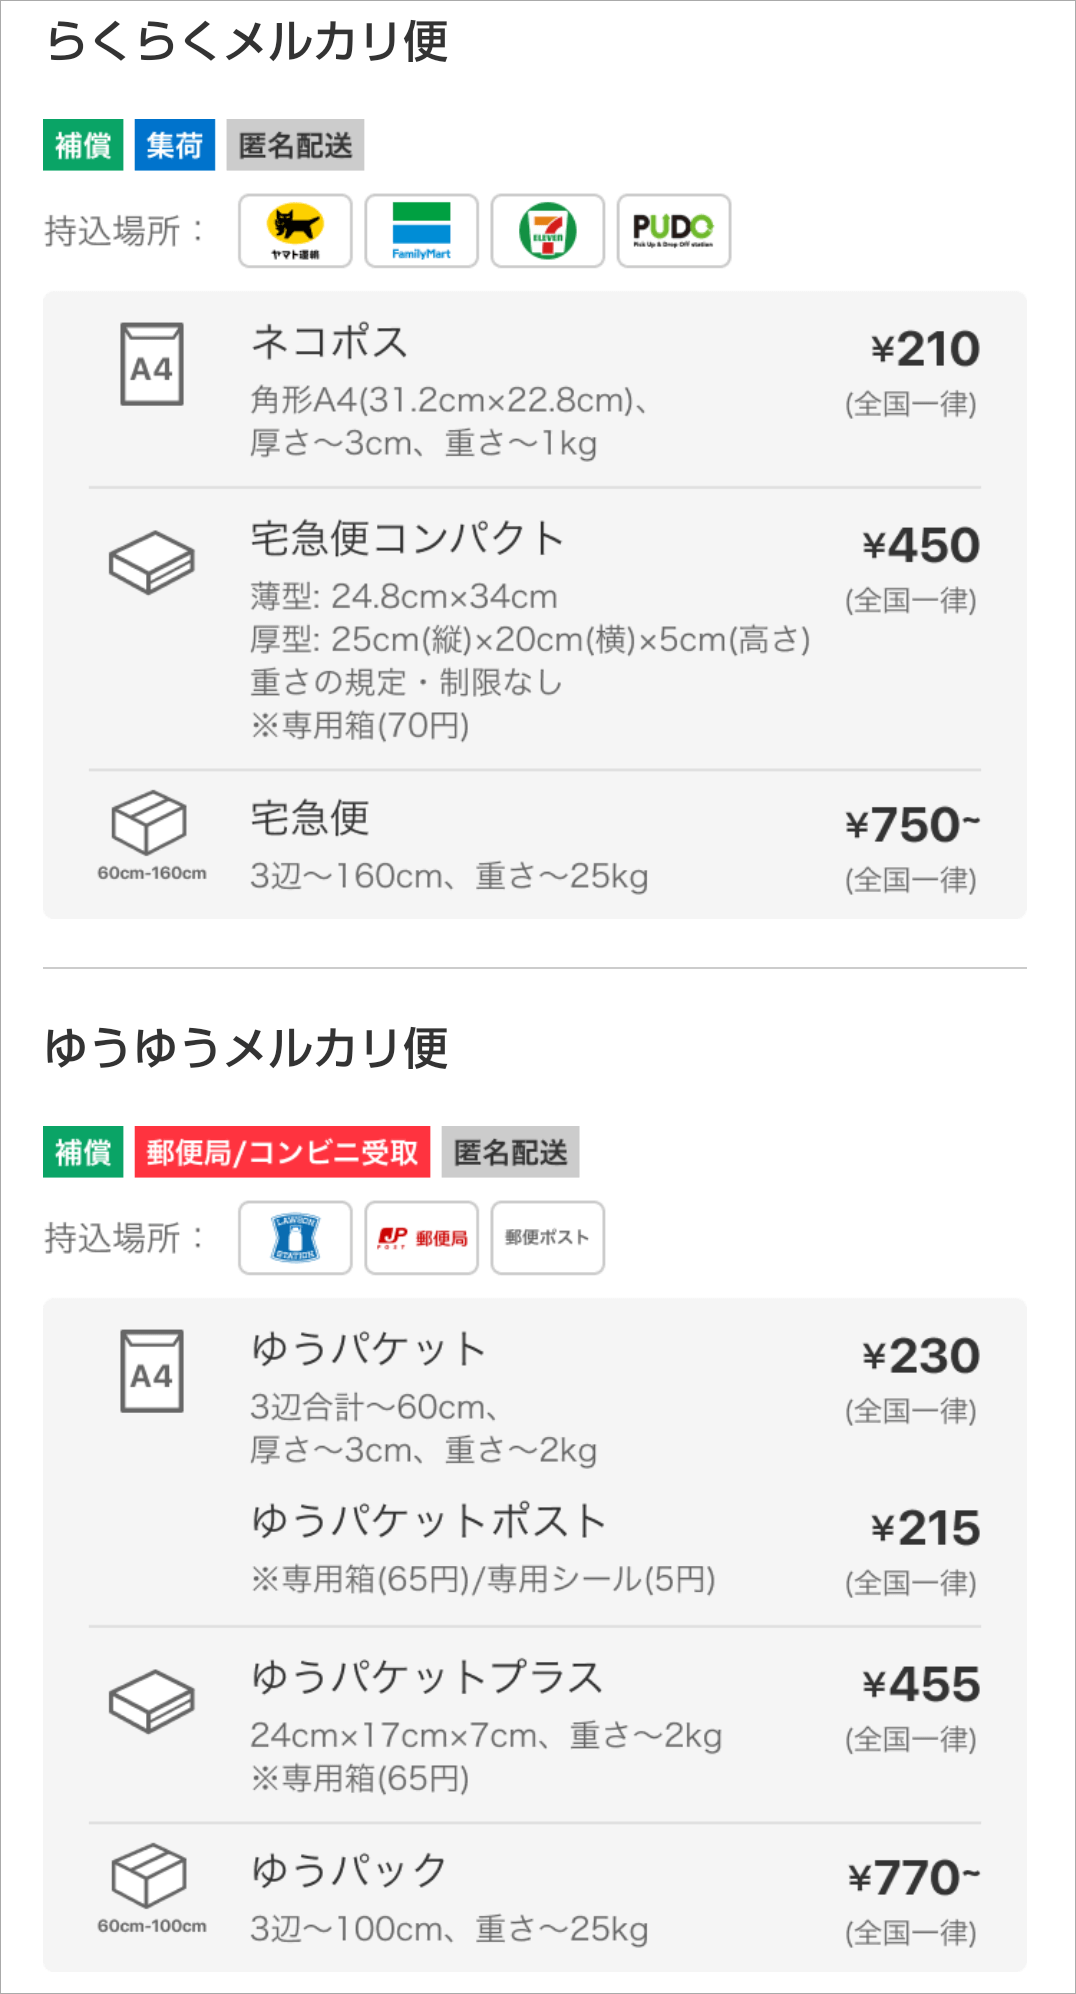Screen dimensions: 1076x1994
Task: Choose the PUDO station icon
Action: click(x=673, y=231)
